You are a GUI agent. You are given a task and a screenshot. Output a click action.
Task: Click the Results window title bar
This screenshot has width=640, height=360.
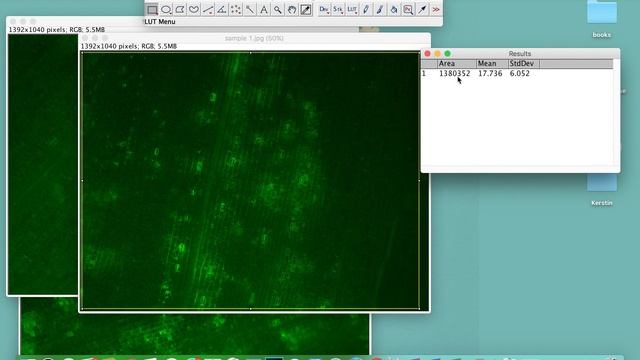pos(520,53)
